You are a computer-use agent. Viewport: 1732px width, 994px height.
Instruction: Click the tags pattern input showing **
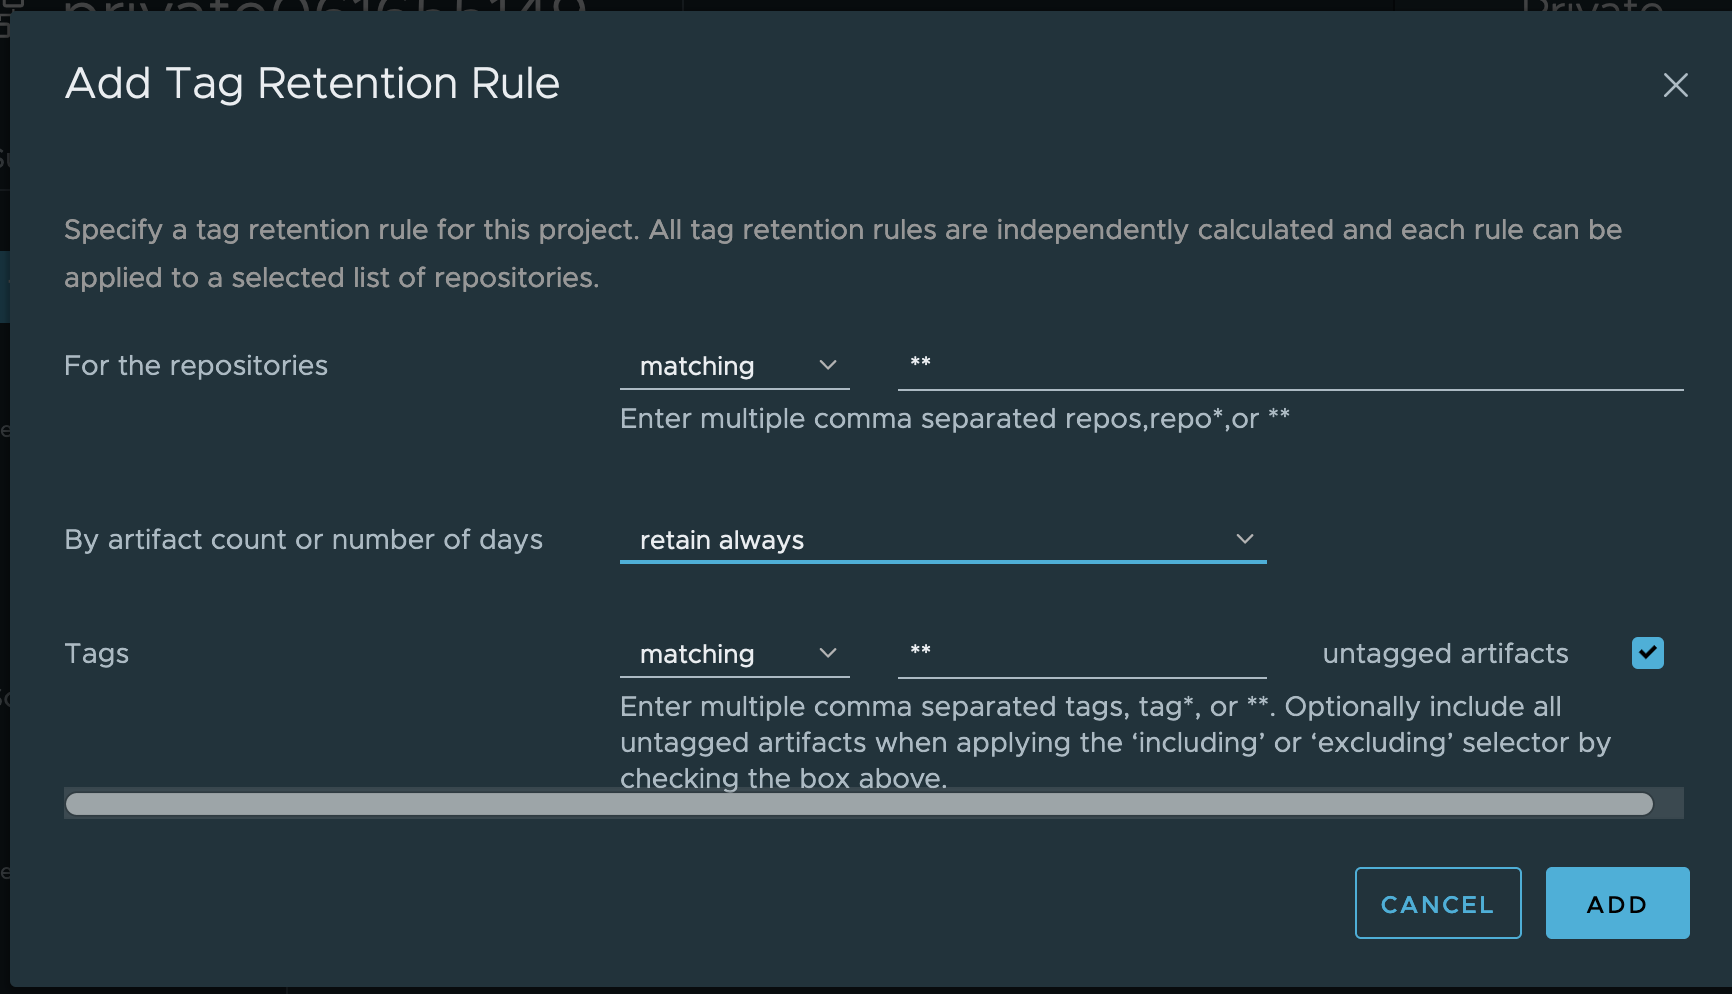pos(1080,654)
